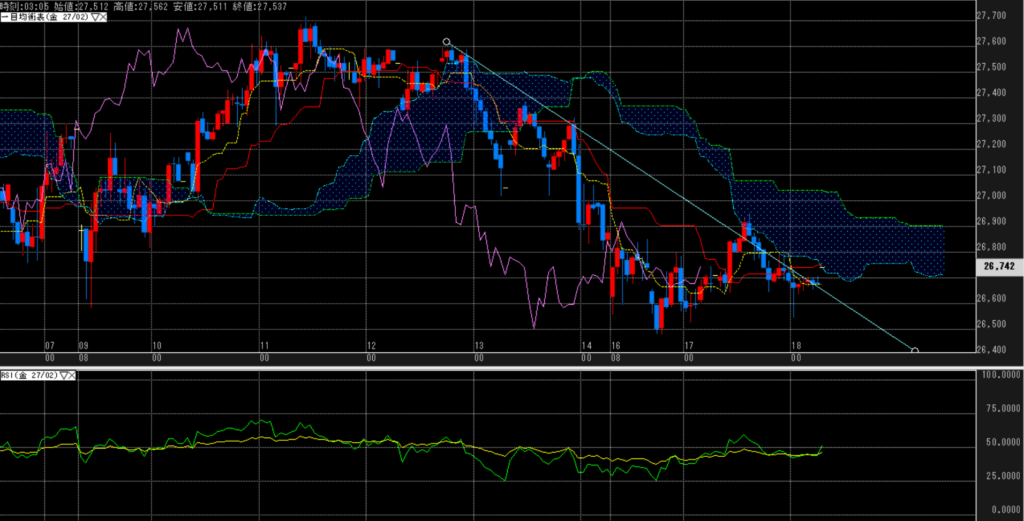Click the date marker 13 on time axis
1024x521 pixels.
point(479,345)
